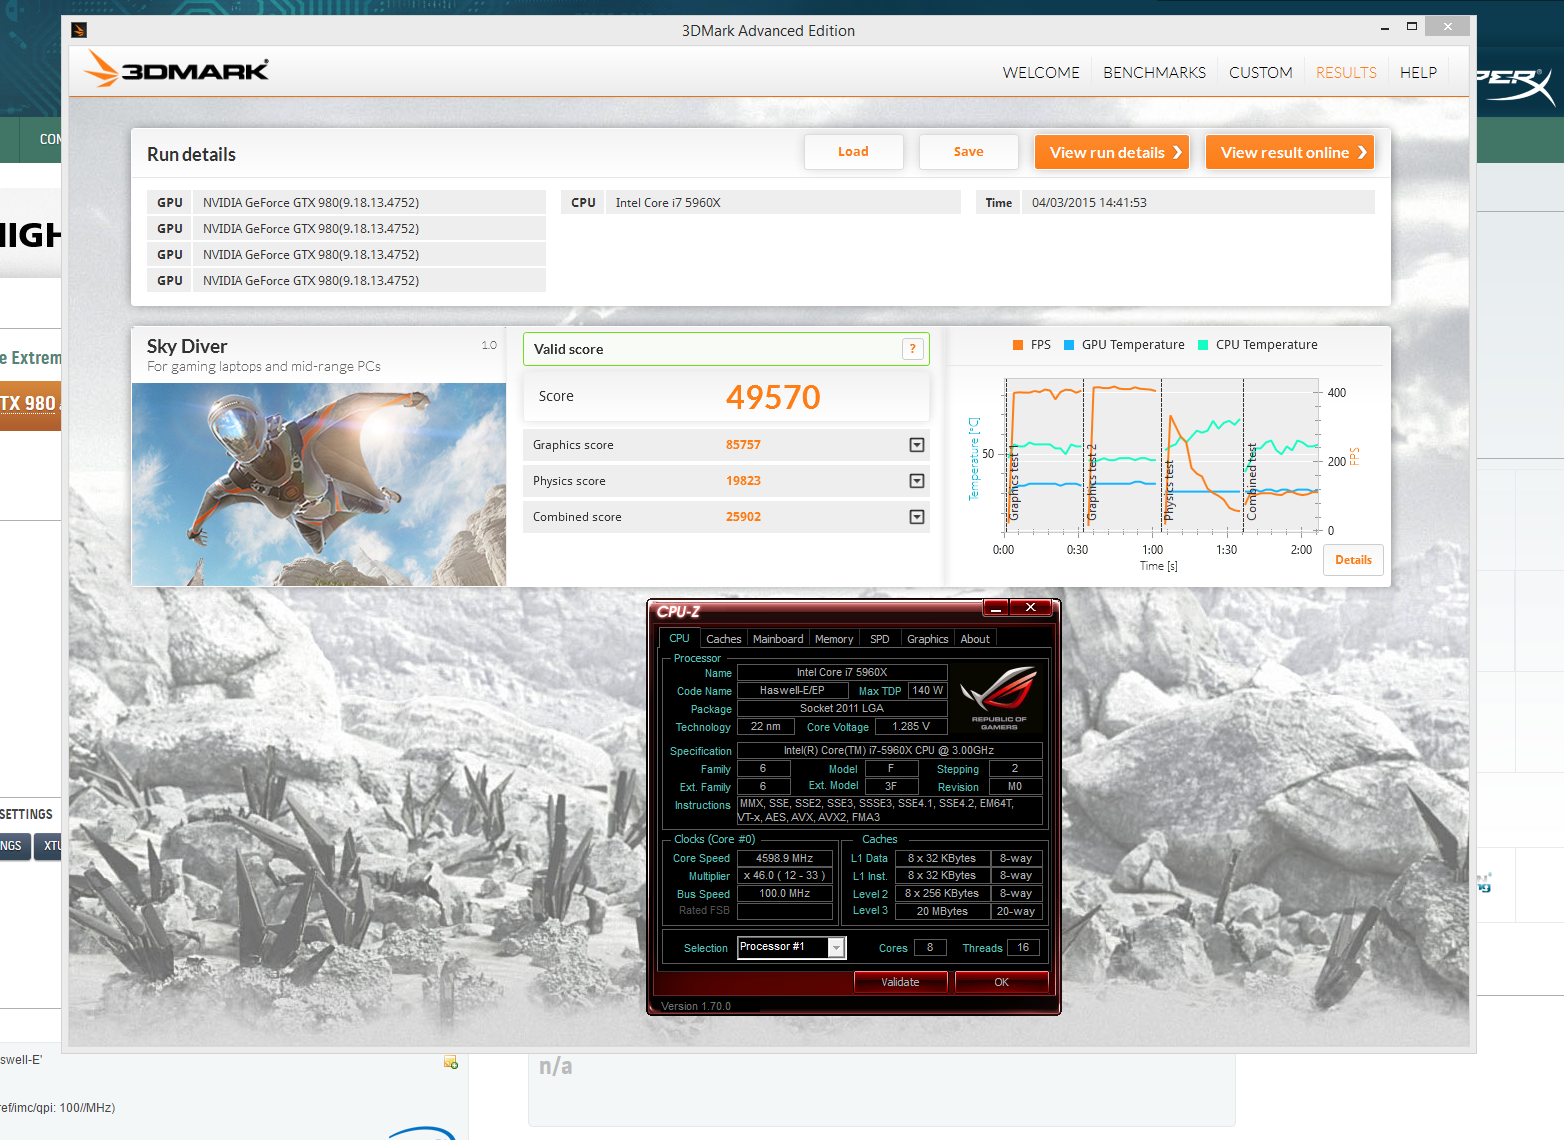Select the CPU-Z CPU tab
Screen dimensions: 1564x1140
tap(679, 638)
